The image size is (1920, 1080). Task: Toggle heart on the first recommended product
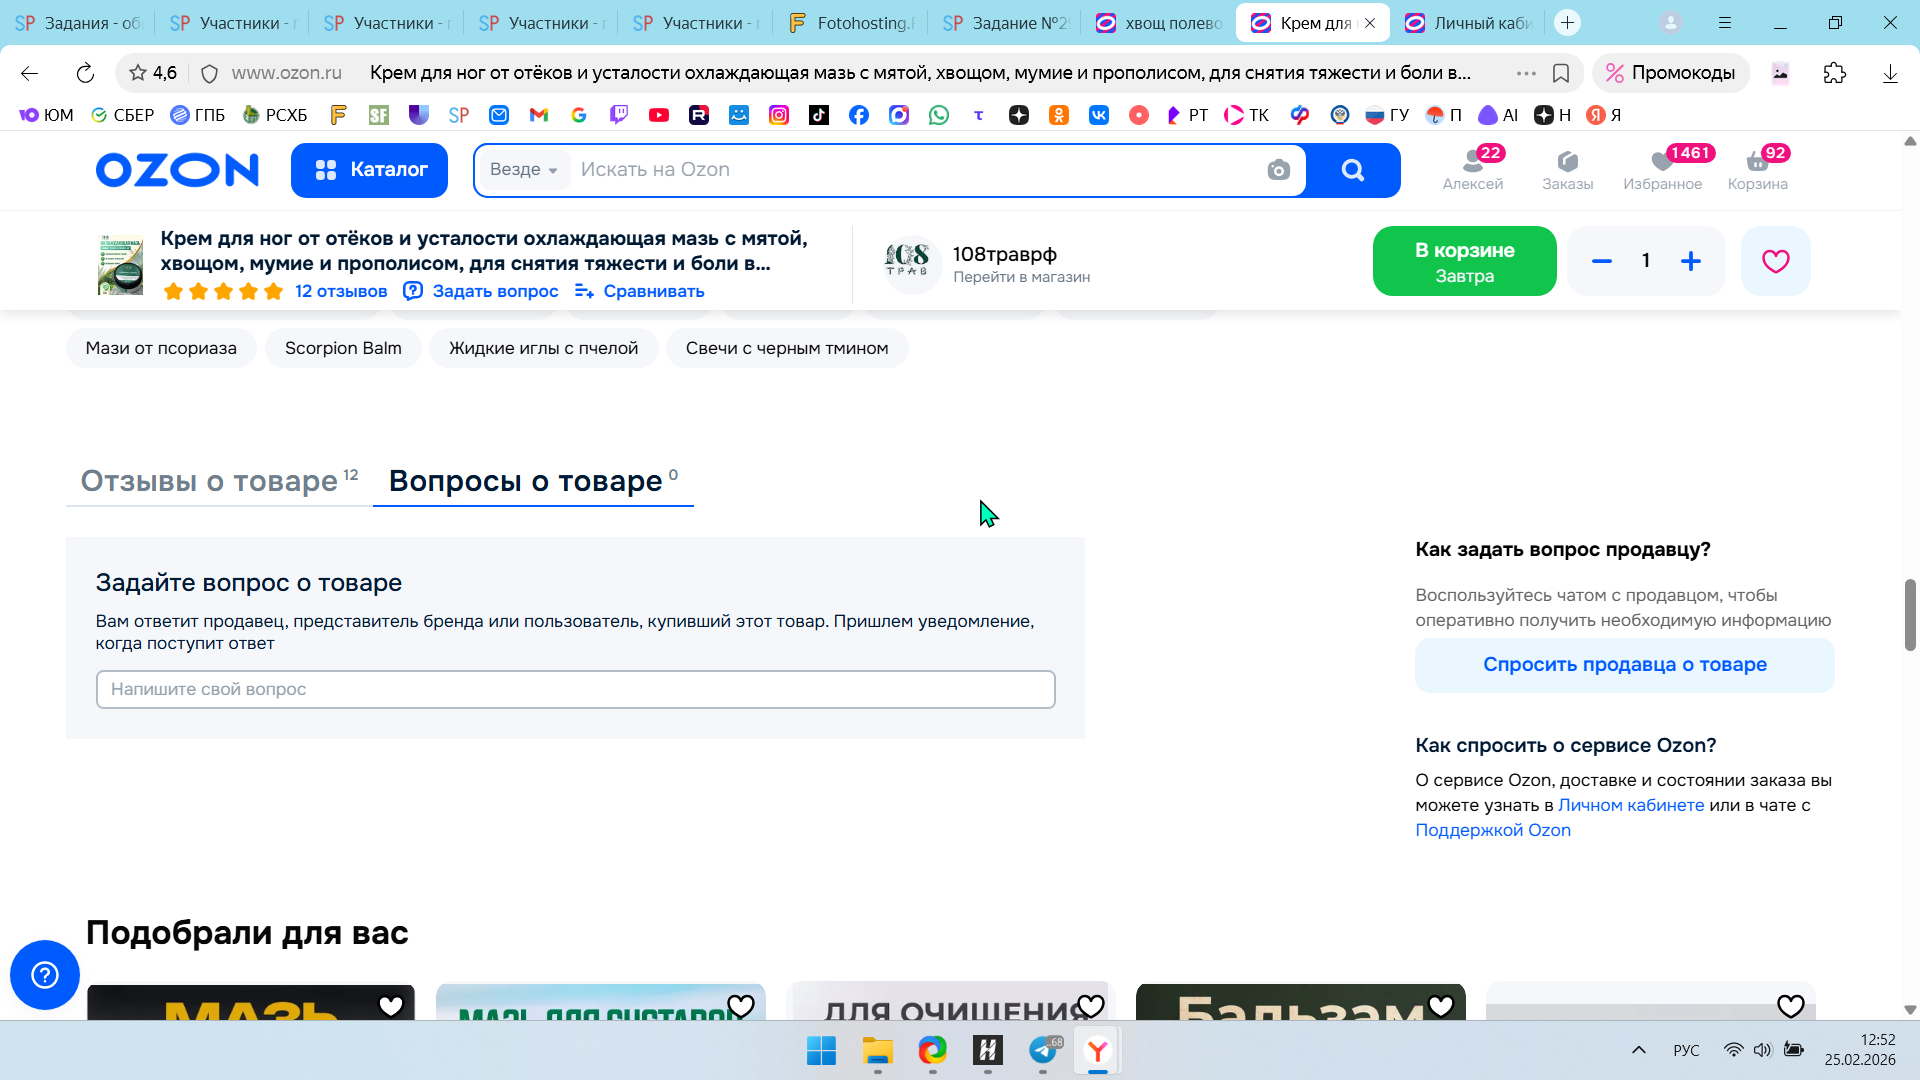[391, 1005]
